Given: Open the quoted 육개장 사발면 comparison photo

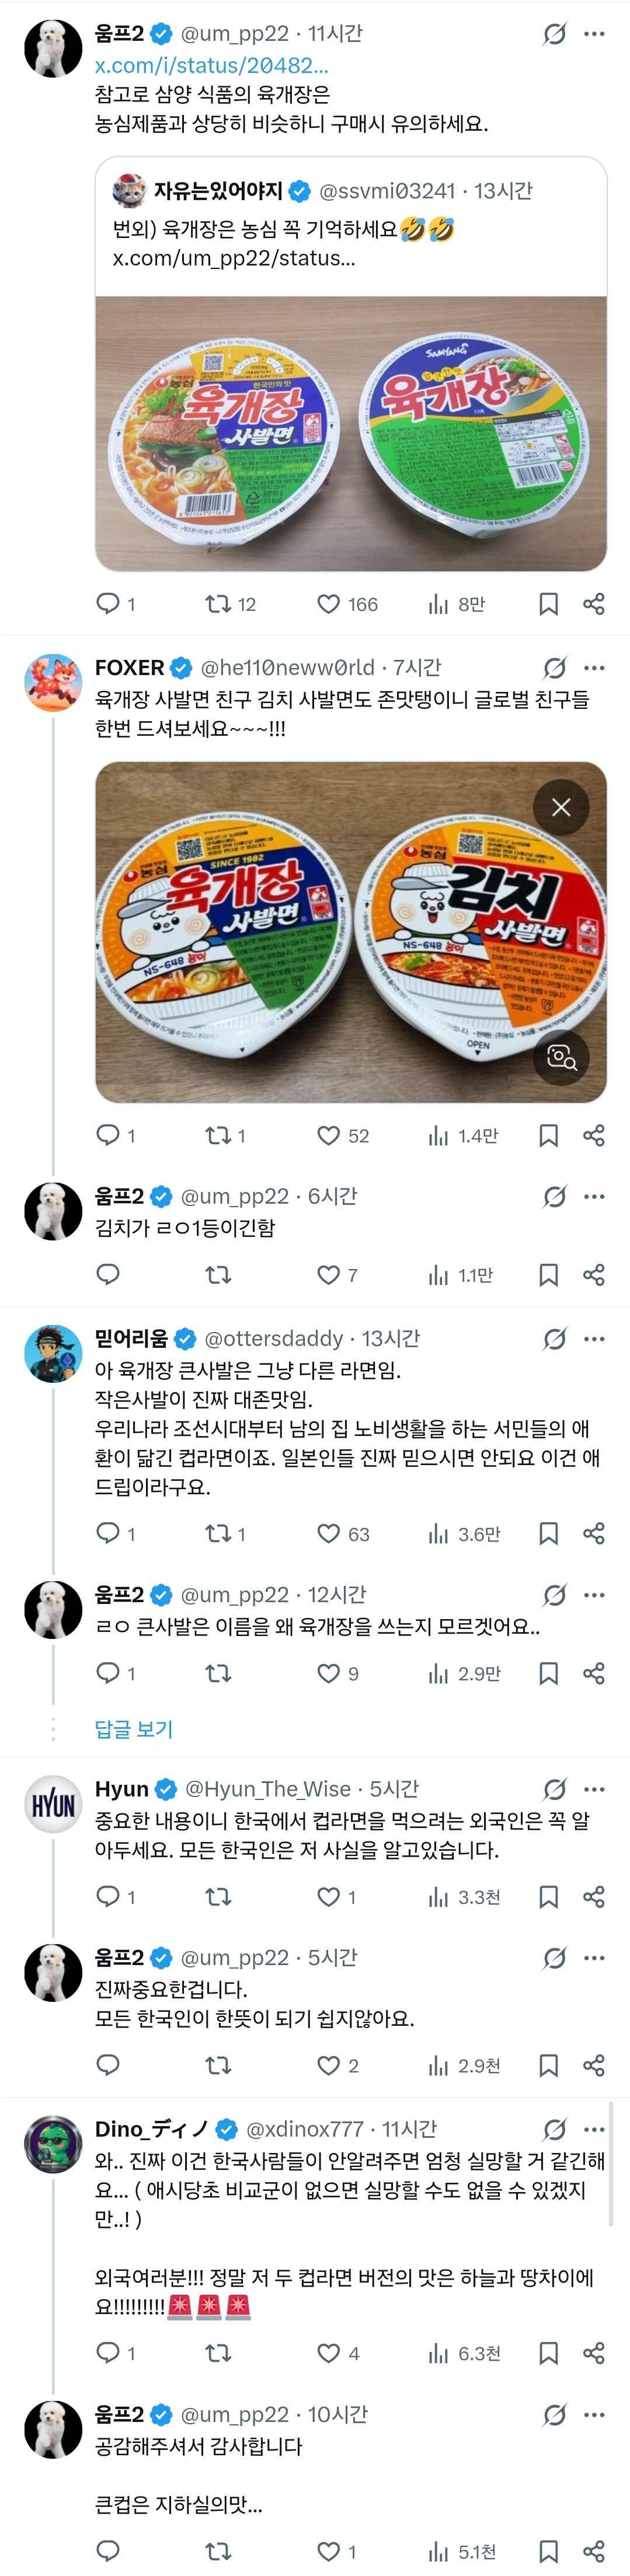Looking at the screenshot, I should 350,433.
